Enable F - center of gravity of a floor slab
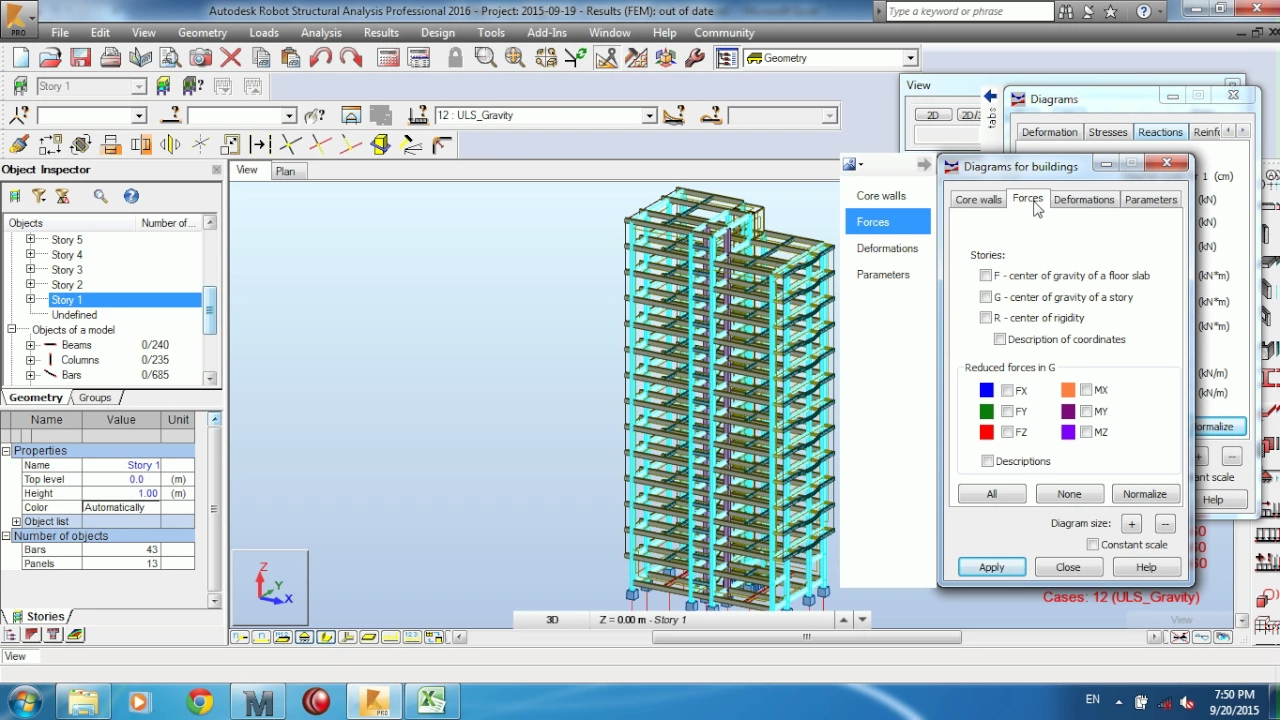 pyautogui.click(x=986, y=275)
